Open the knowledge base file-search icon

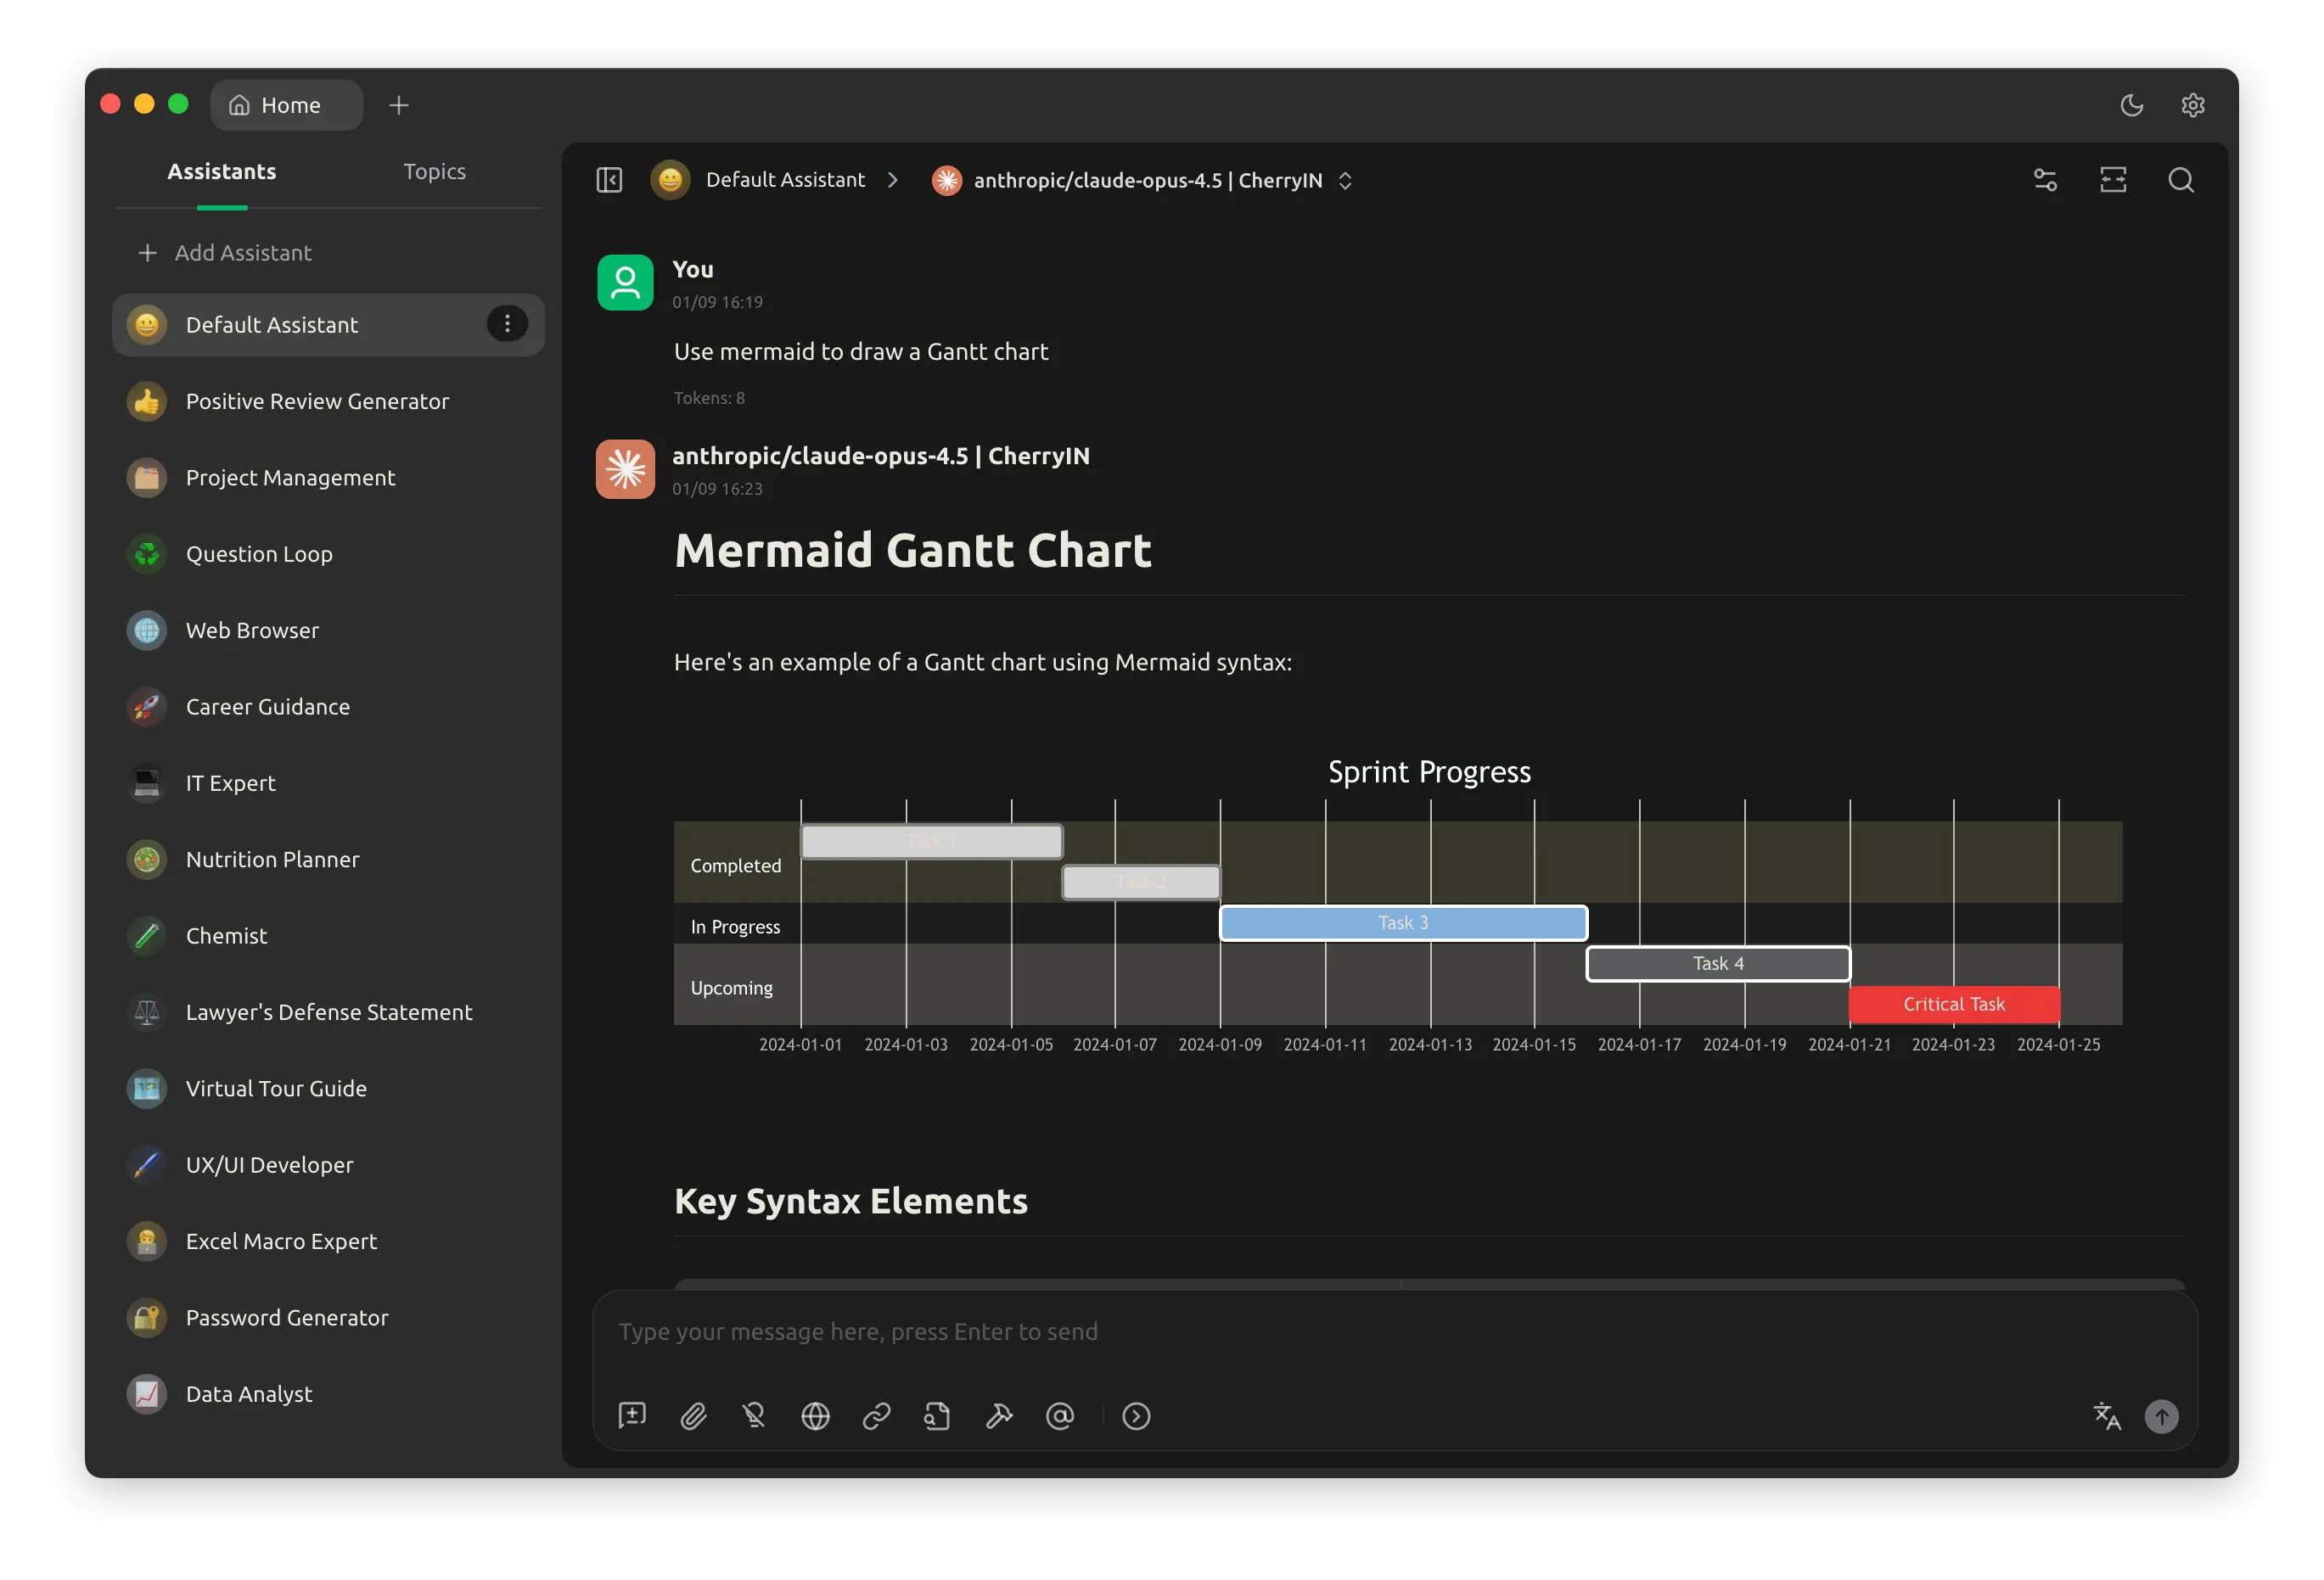(x=937, y=1416)
